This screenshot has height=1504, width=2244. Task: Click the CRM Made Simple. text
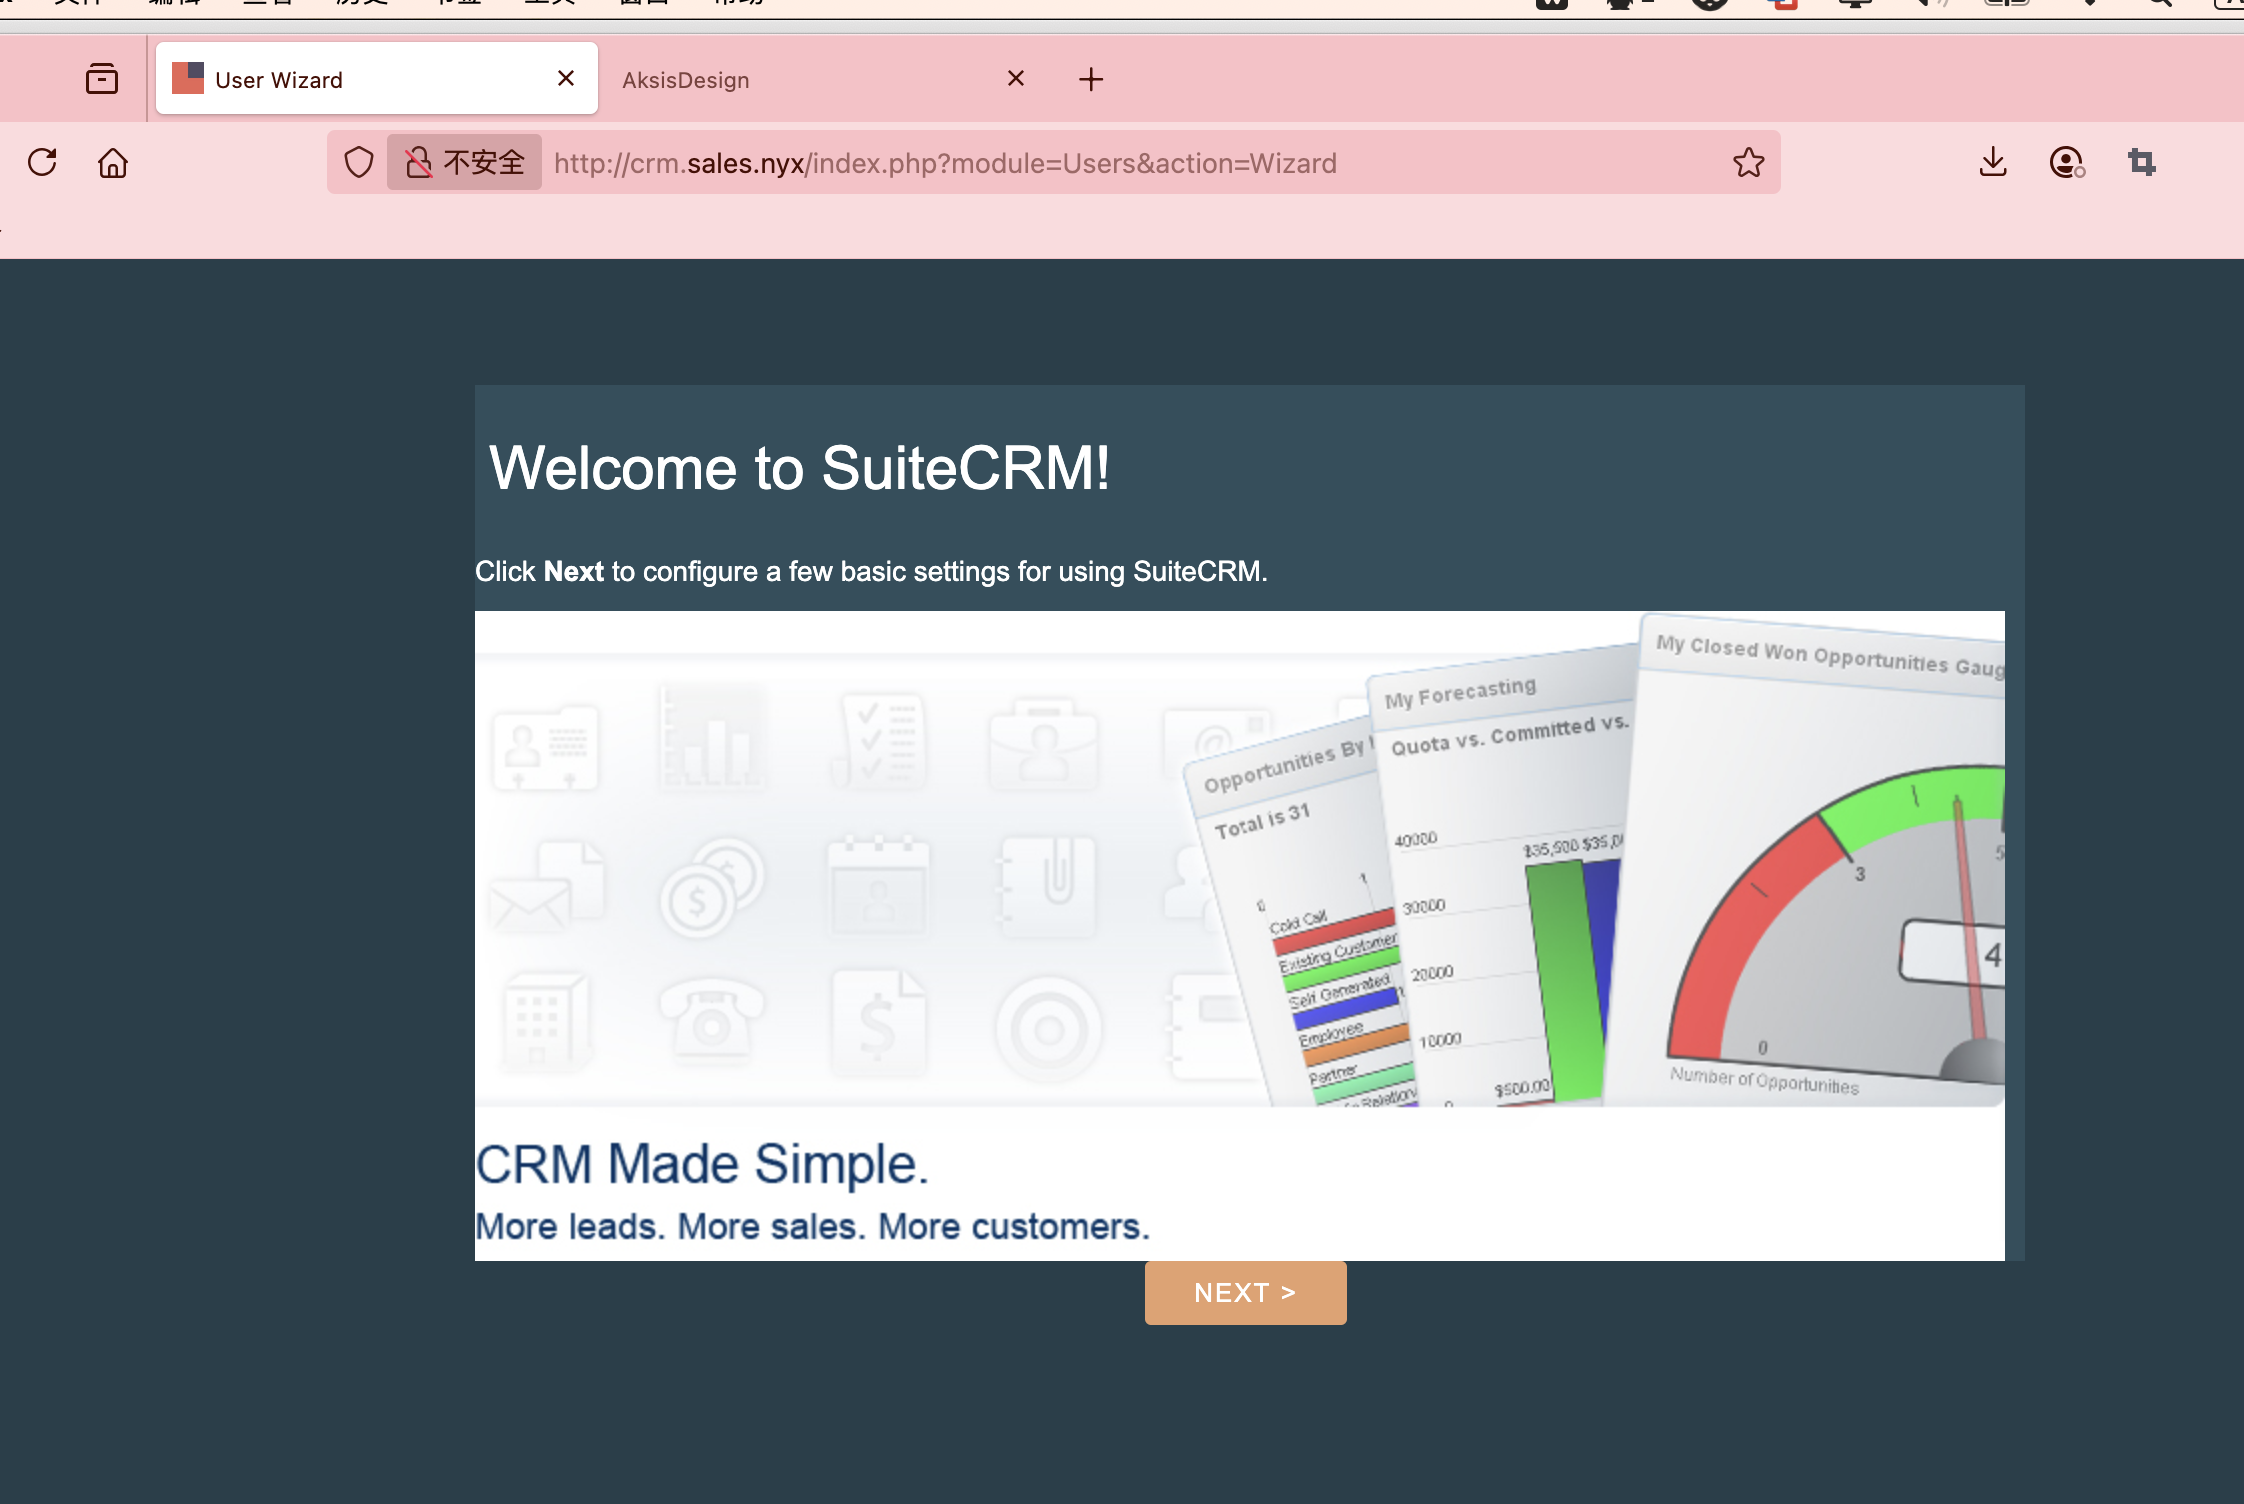(x=702, y=1164)
